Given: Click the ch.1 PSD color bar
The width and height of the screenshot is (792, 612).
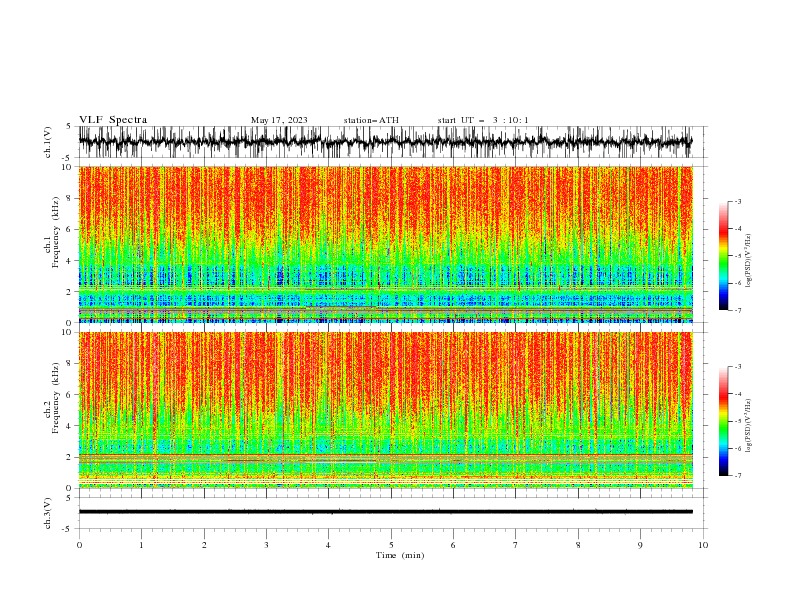Looking at the screenshot, I should tap(723, 256).
